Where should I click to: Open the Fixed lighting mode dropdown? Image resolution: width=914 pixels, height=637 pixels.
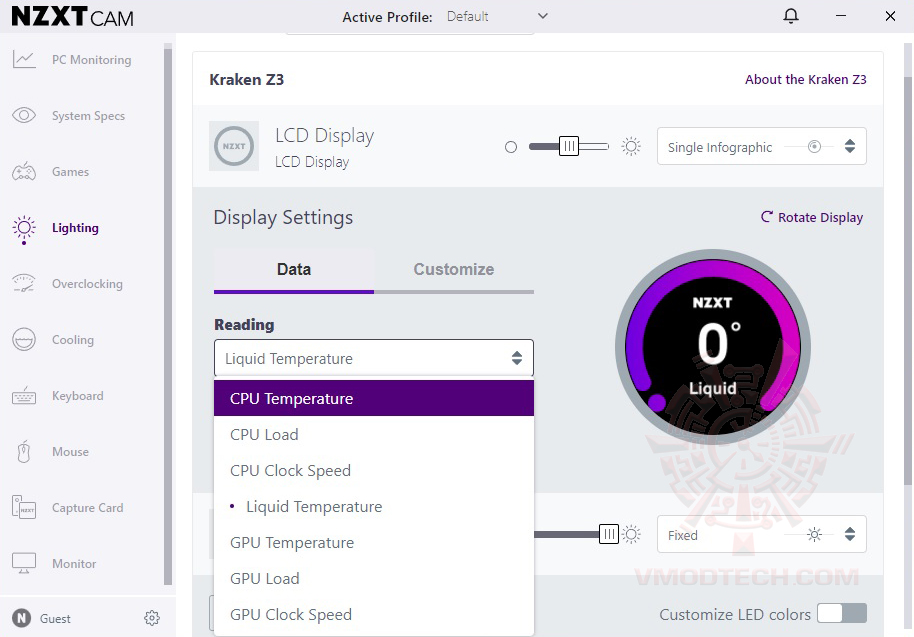click(x=761, y=534)
